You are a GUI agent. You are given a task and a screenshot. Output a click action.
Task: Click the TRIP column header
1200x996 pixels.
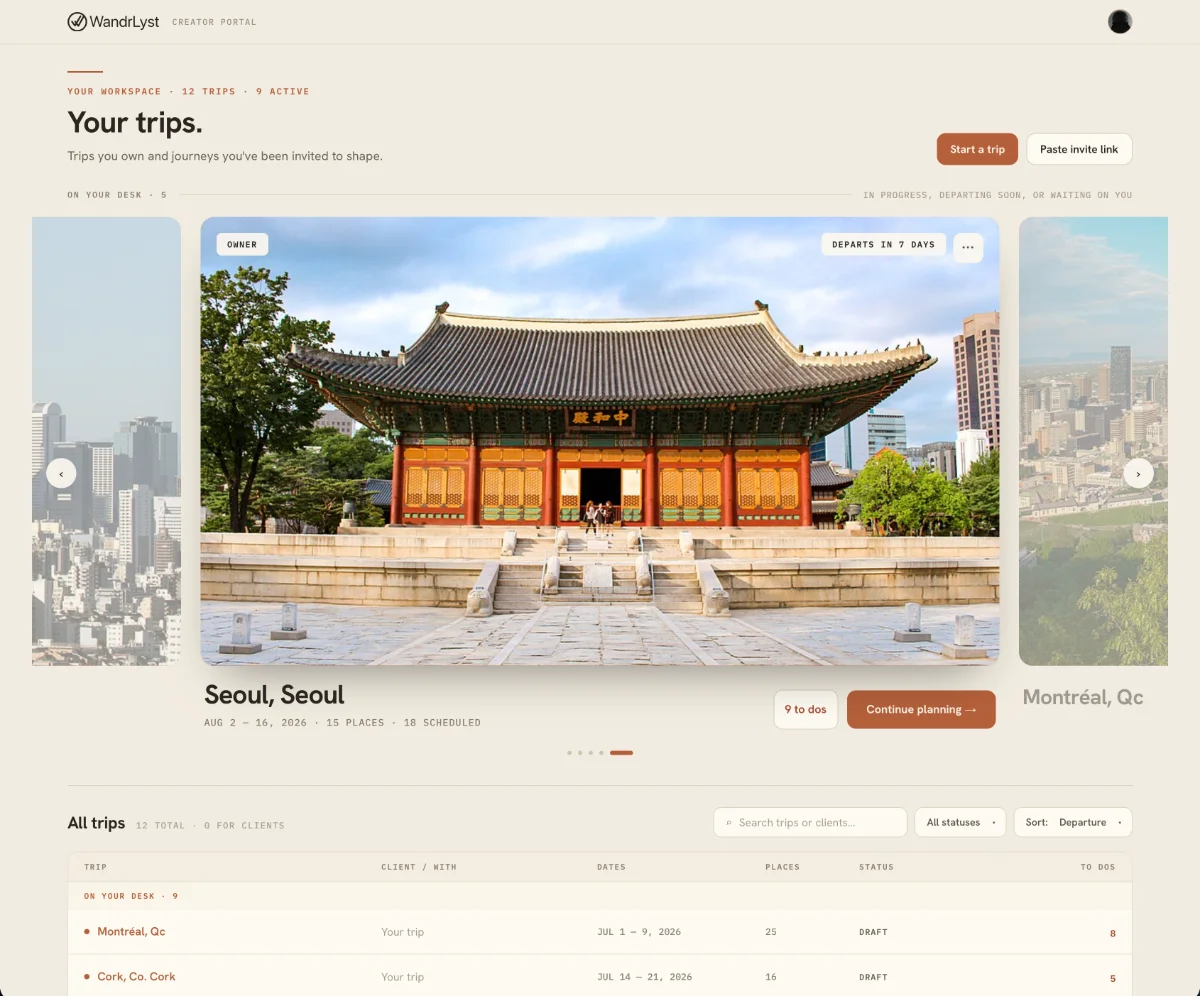[95, 867]
